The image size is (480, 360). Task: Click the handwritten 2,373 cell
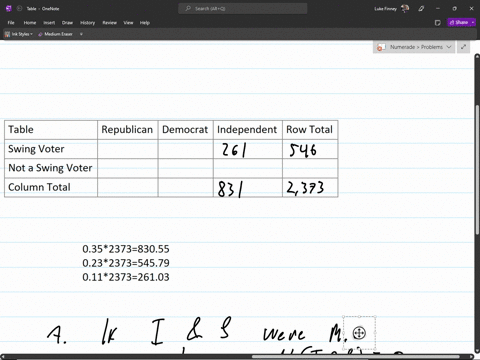(x=310, y=188)
